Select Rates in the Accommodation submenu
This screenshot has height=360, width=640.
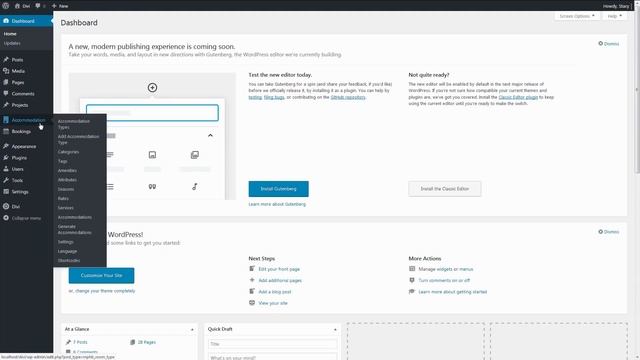pos(63,199)
